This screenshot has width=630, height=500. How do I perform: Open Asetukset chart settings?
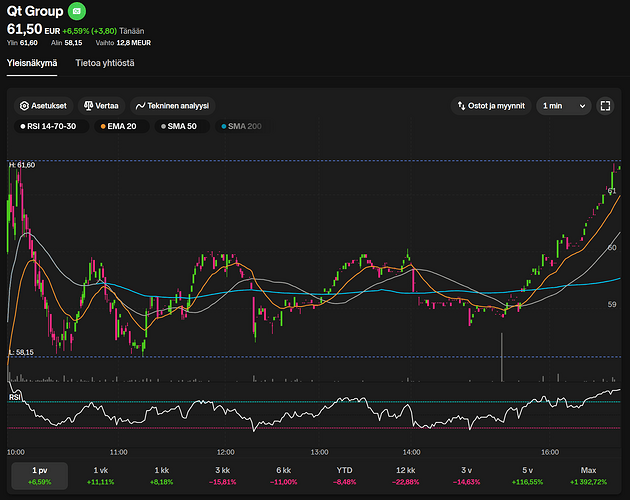coord(43,106)
